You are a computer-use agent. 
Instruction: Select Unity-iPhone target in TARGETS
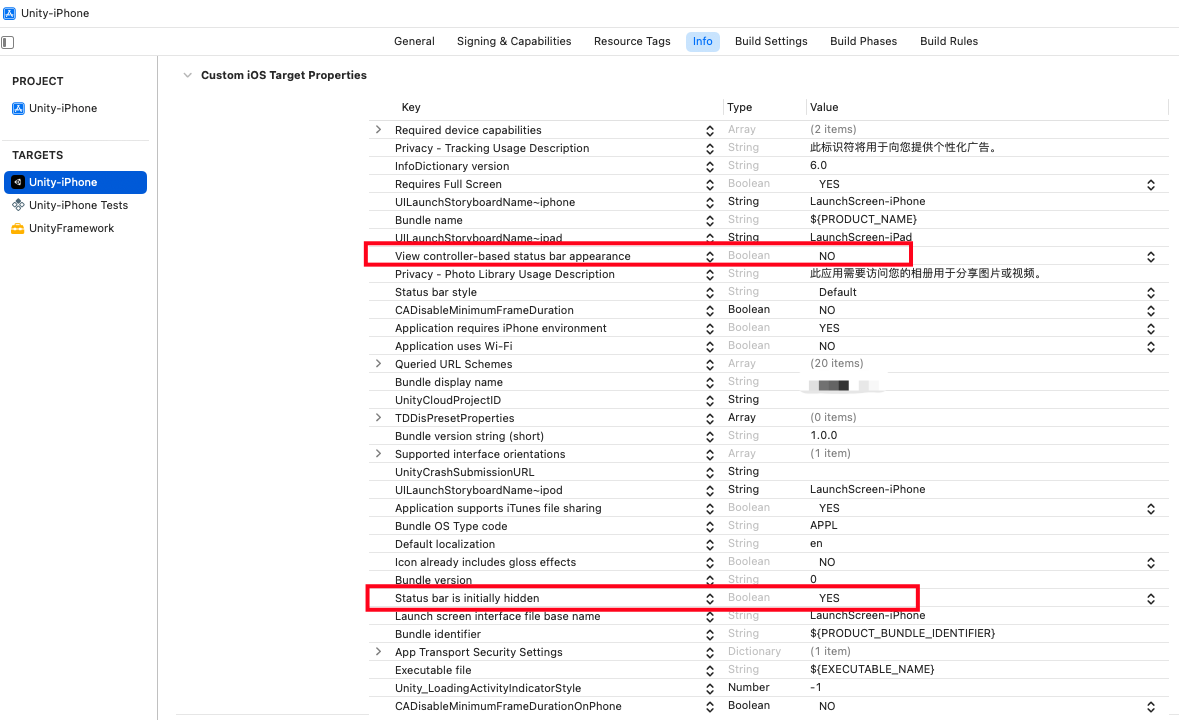coord(76,182)
